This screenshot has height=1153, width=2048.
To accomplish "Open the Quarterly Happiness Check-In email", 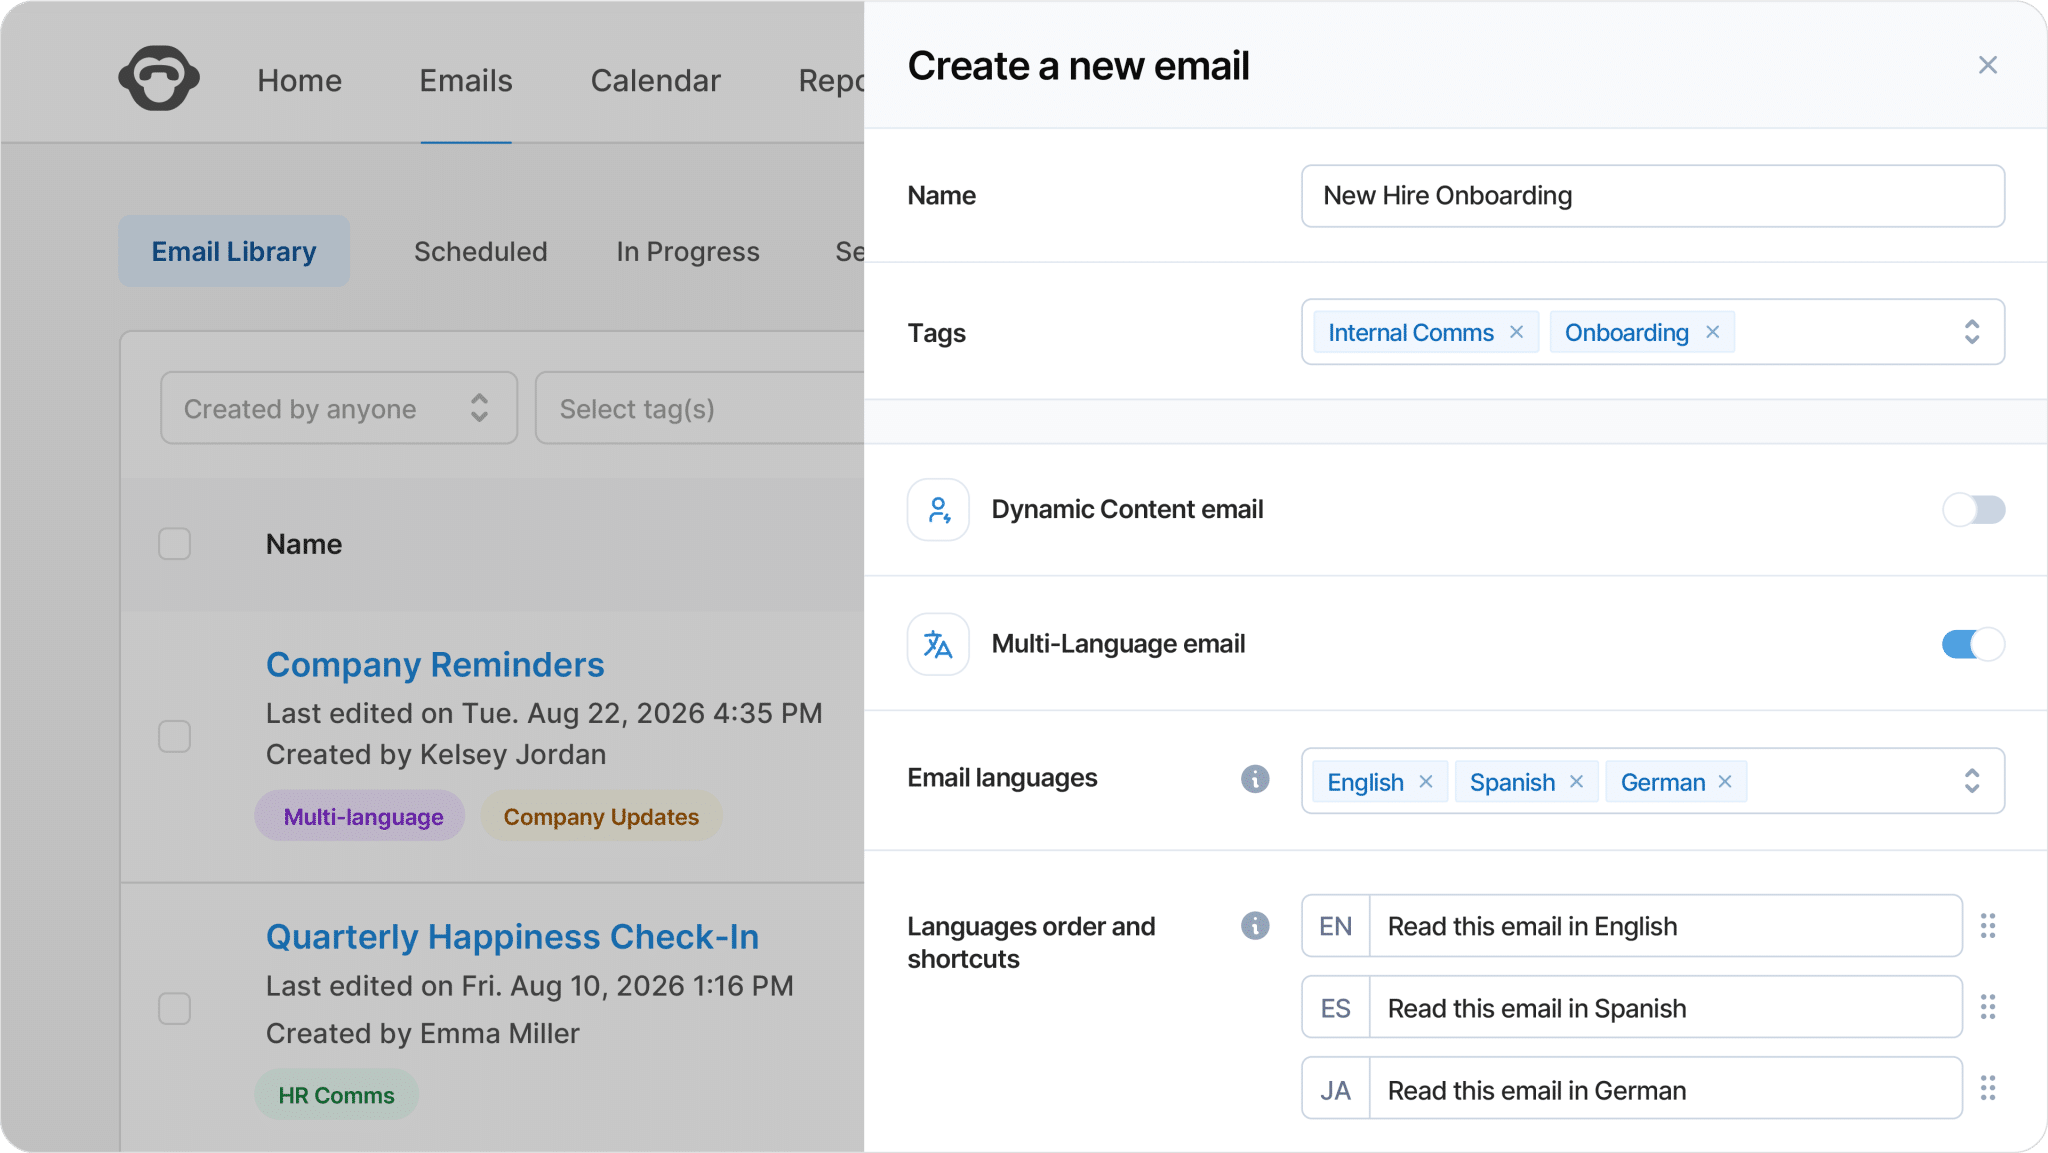I will pyautogui.click(x=513, y=937).
